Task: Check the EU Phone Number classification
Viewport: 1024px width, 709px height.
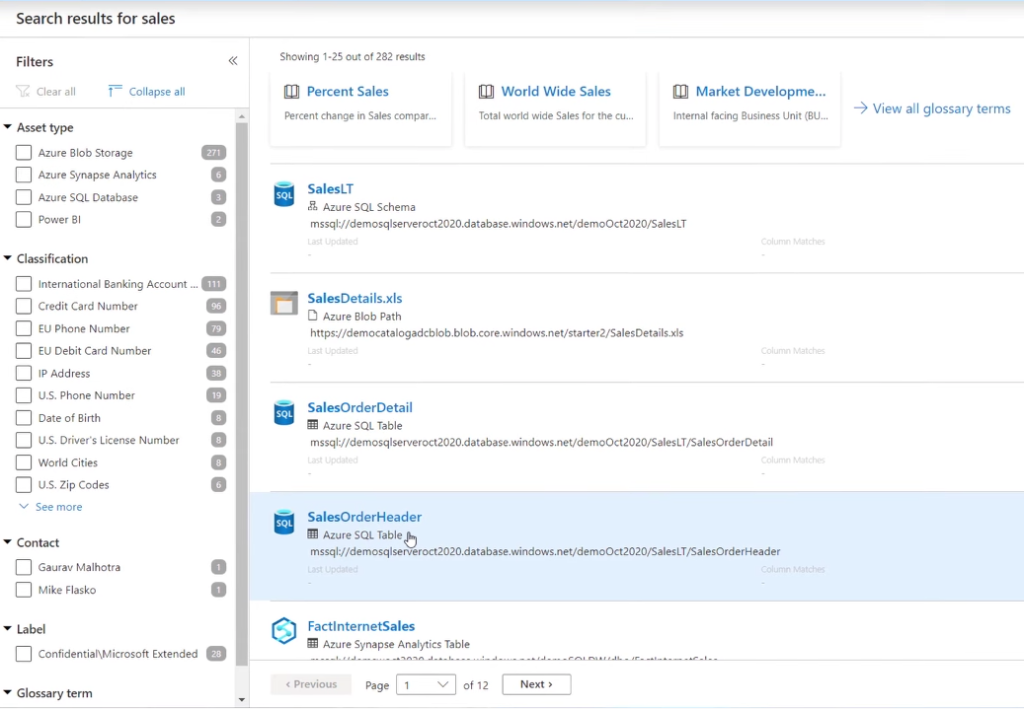Action: click(x=24, y=328)
